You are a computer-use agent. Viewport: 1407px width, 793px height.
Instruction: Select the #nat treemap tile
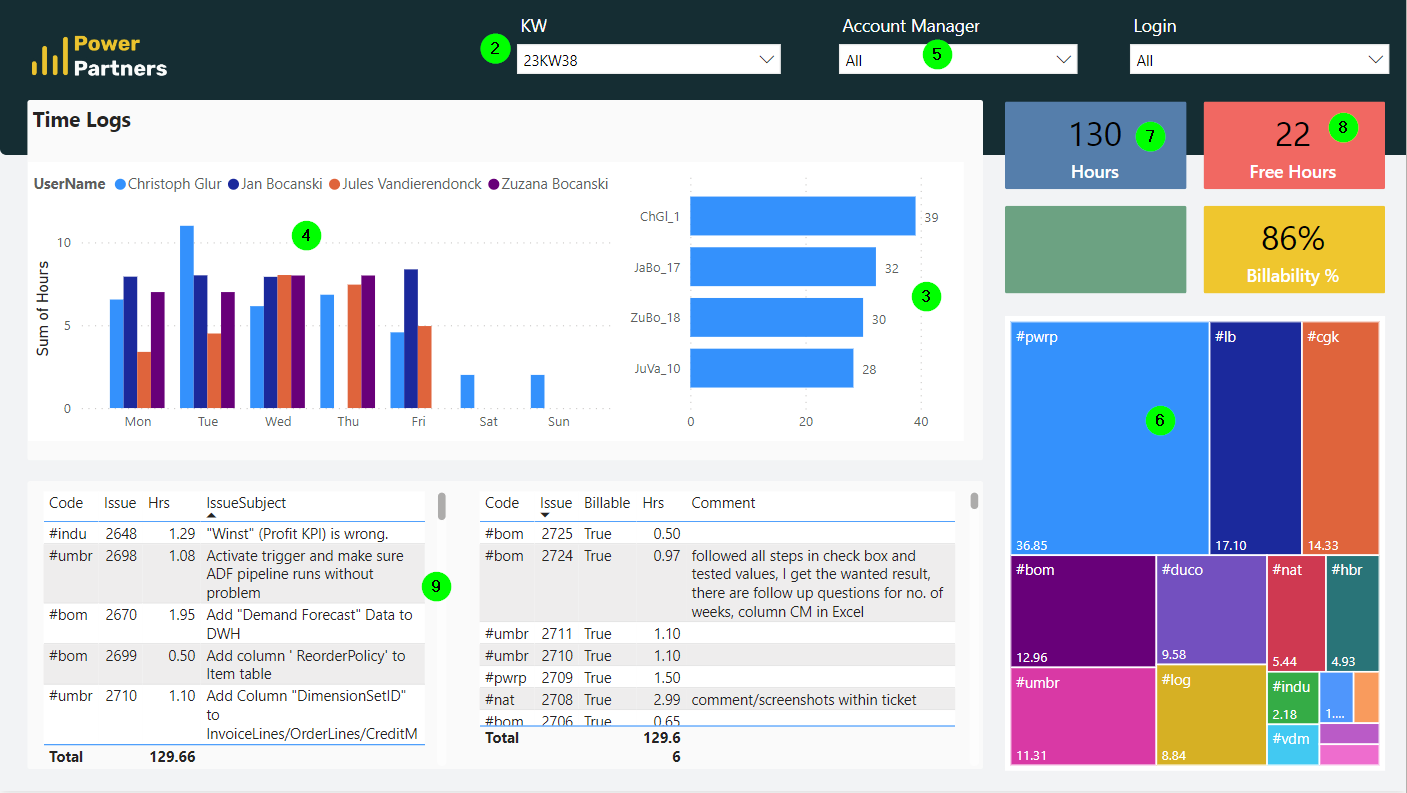click(1296, 613)
